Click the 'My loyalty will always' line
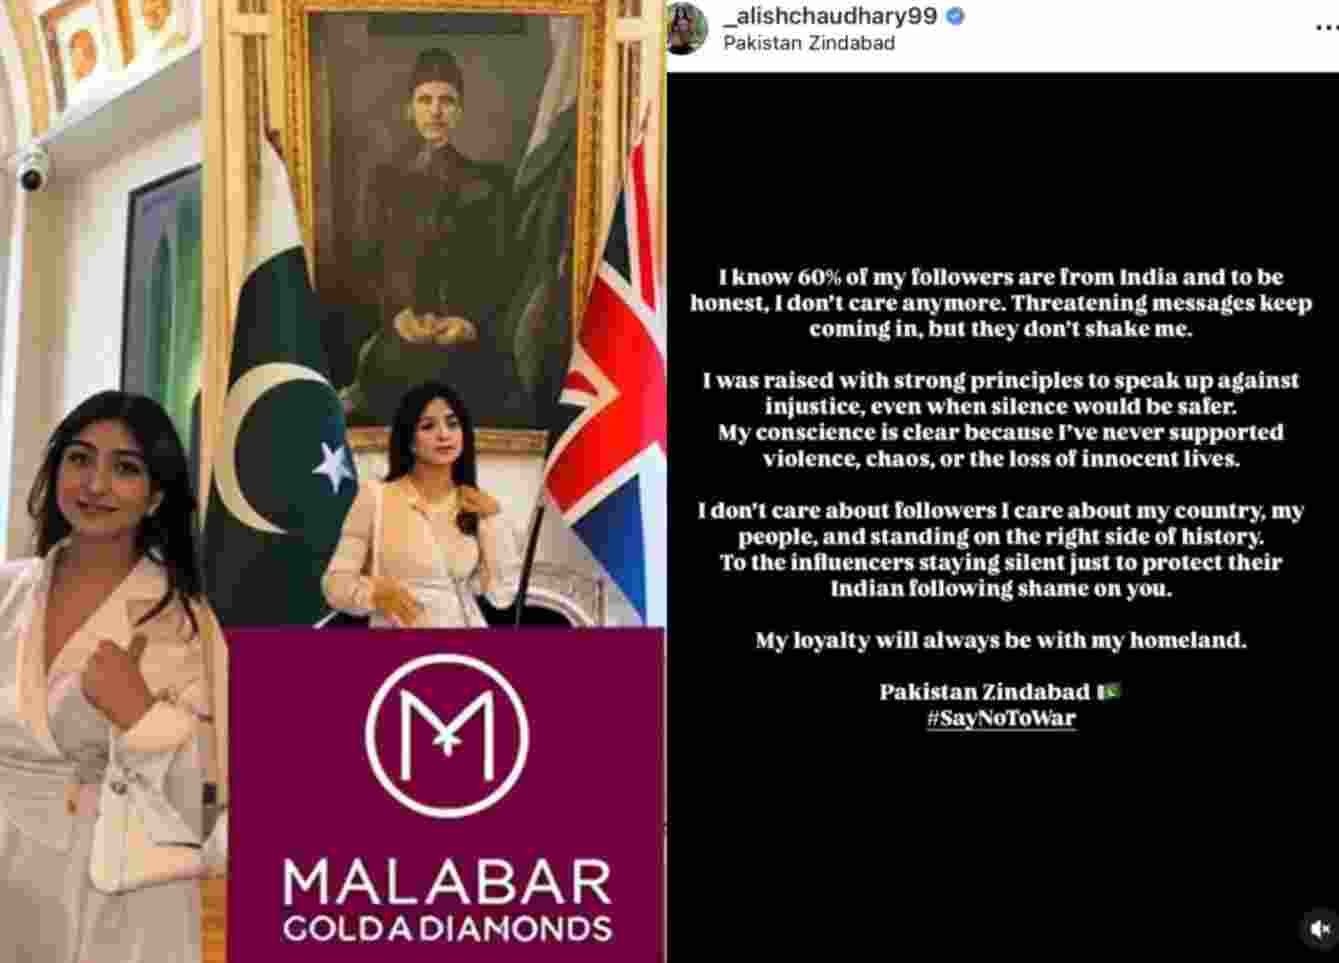 point(1001,640)
